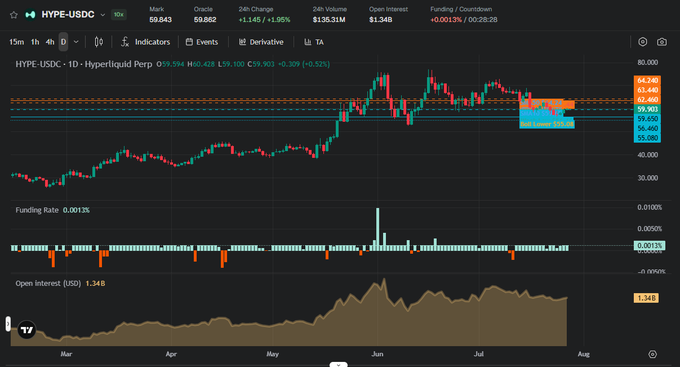The image size is (680, 367).
Task: Open the Indicators menu
Action: coord(145,42)
